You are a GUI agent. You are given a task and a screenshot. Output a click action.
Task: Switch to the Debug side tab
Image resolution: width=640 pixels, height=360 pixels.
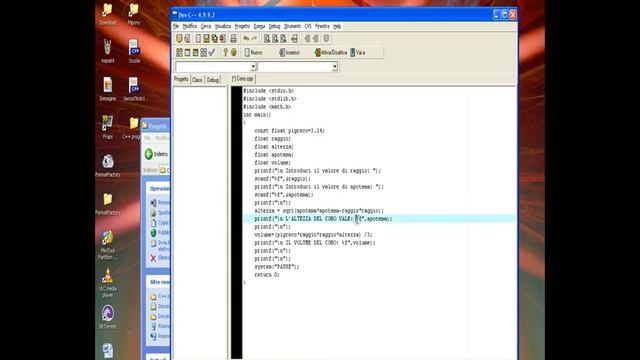point(213,80)
